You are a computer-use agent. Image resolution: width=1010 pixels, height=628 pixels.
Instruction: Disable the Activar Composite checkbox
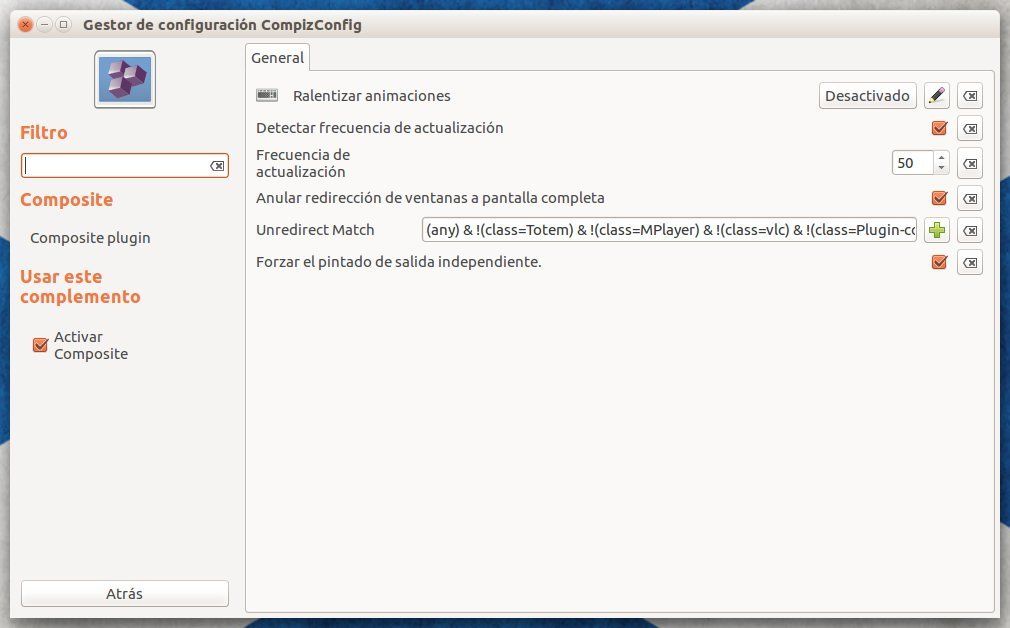pos(41,345)
